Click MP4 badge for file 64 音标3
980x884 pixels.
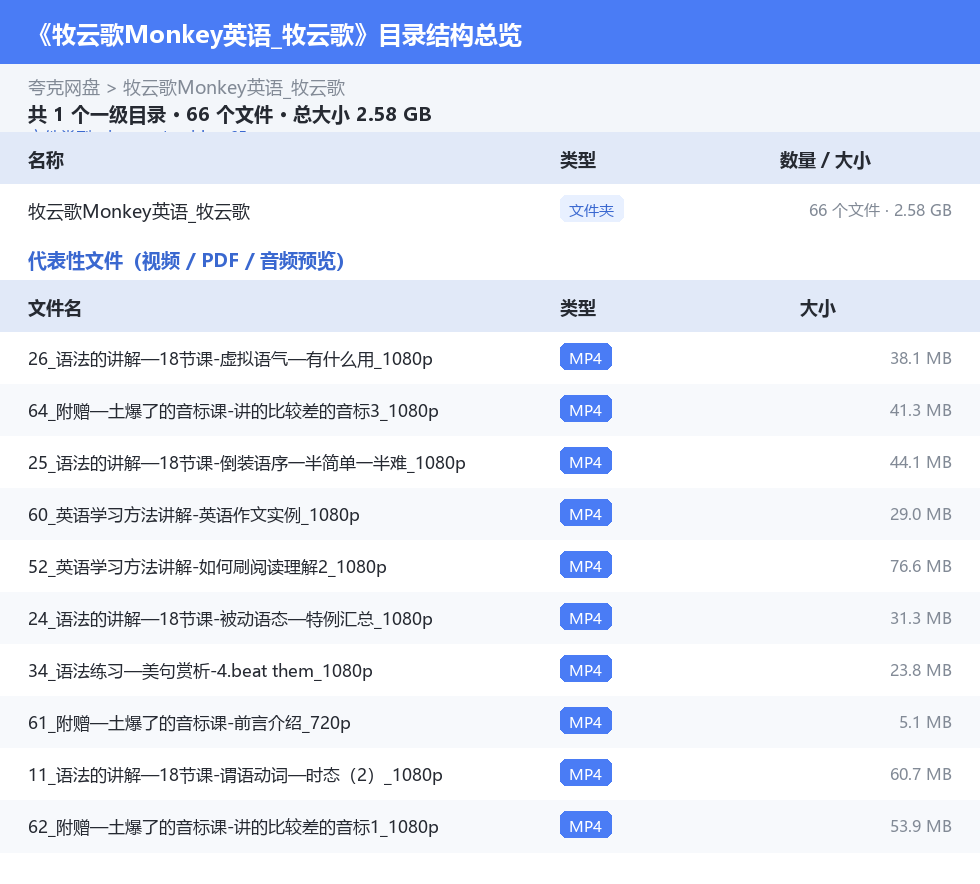tap(586, 409)
